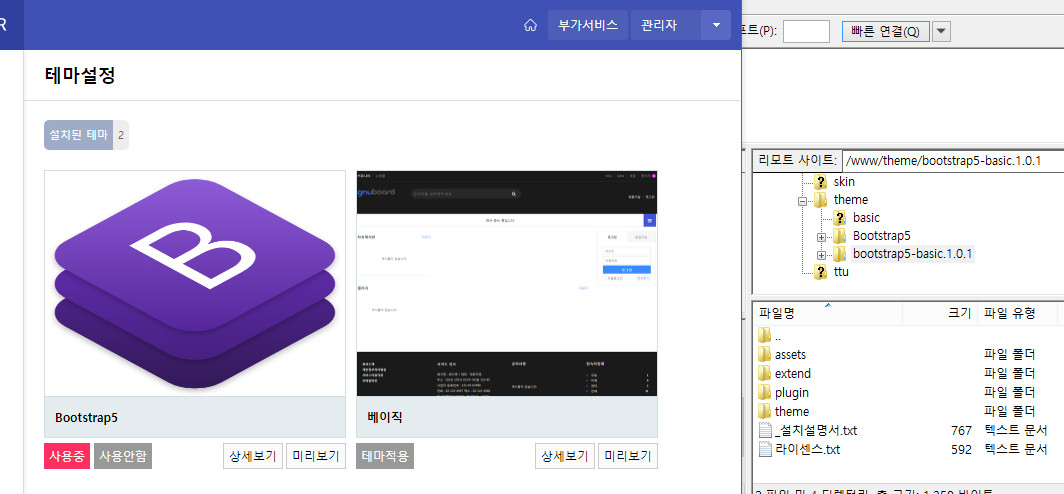Open the 관리자 menu

coord(666,25)
